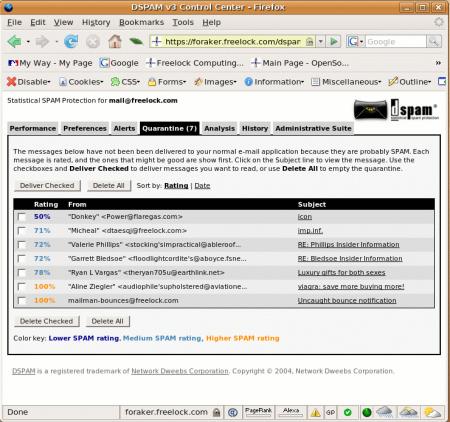Image resolution: width=450 pixels, height=422 pixels.
Task: Check the box for Valerie Phillips message
Action: (22, 245)
